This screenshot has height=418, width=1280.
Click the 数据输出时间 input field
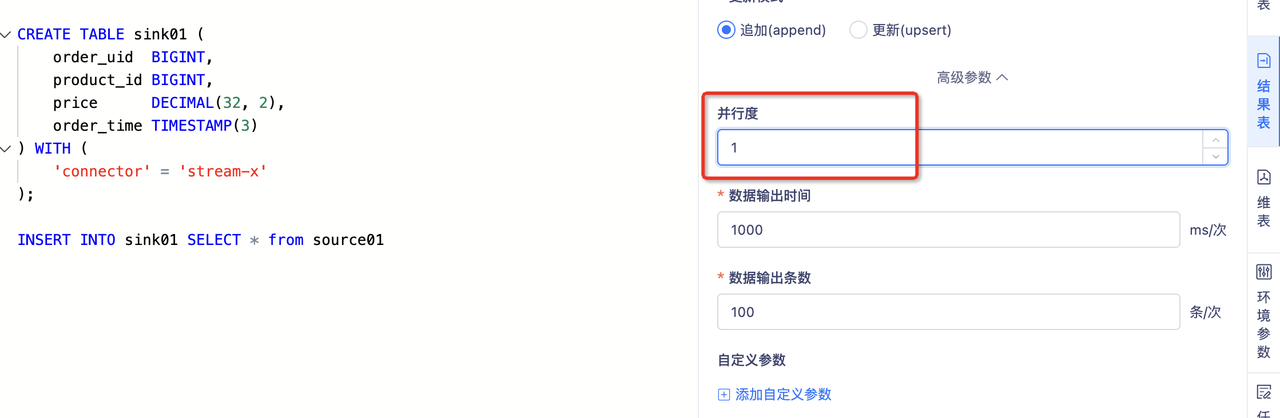coord(948,230)
